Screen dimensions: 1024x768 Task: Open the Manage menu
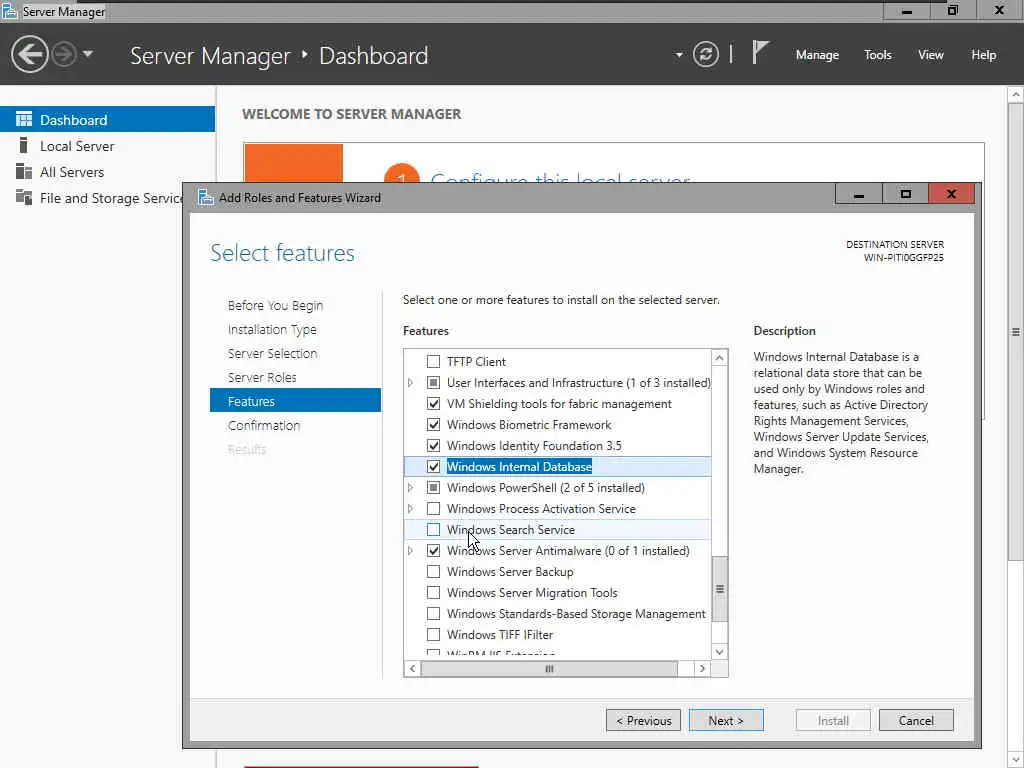[x=817, y=55]
